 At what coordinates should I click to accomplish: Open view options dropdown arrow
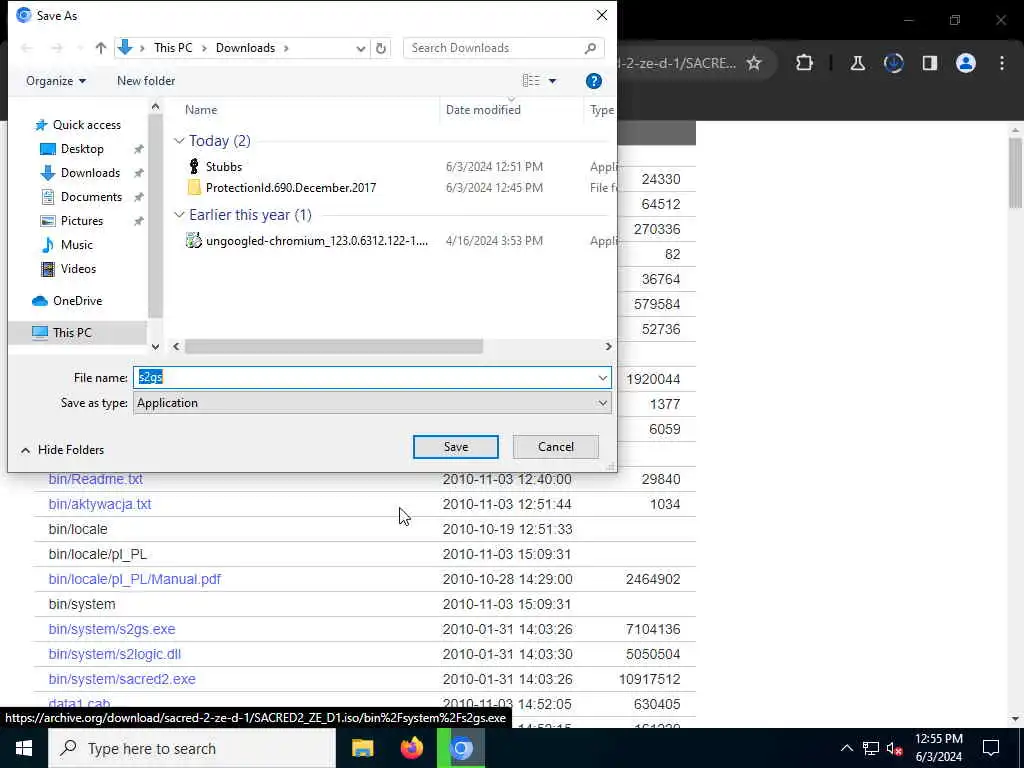click(x=552, y=81)
